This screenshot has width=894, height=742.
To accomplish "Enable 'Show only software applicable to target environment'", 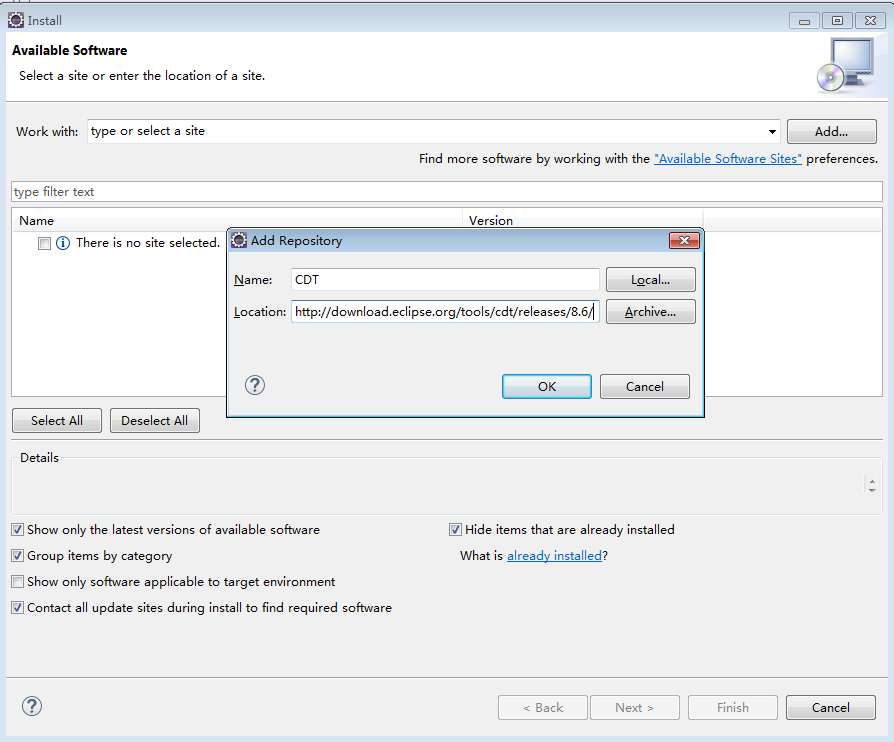I will click(18, 582).
